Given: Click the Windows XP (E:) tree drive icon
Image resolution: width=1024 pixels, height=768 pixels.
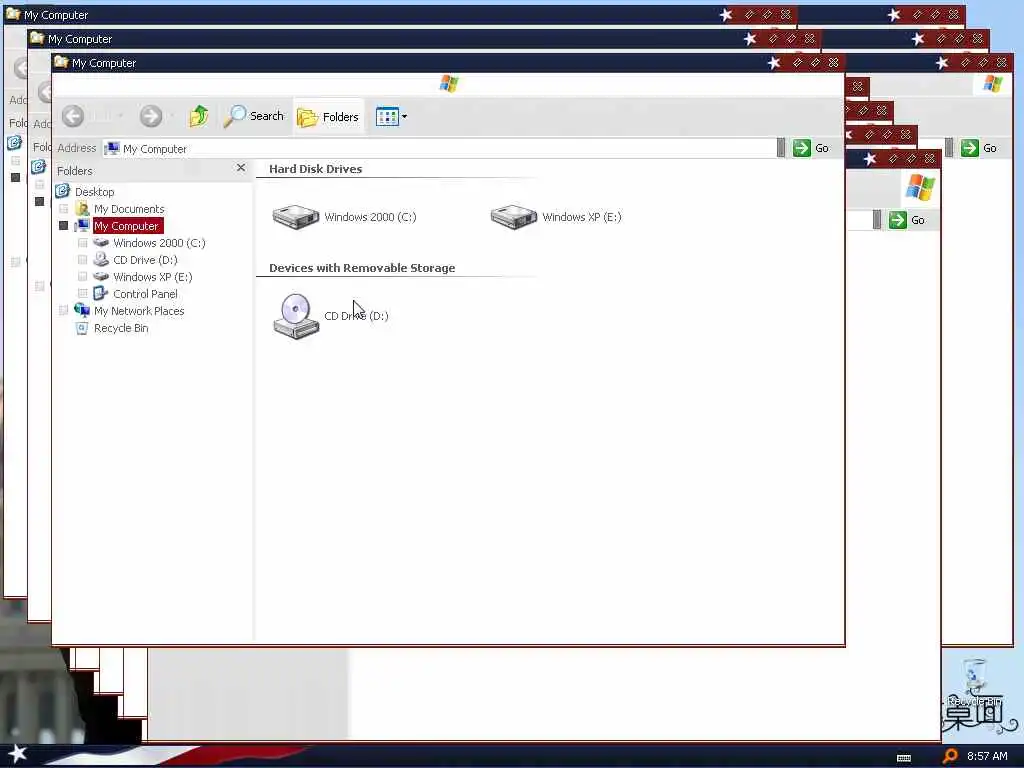Looking at the screenshot, I should coord(101,276).
